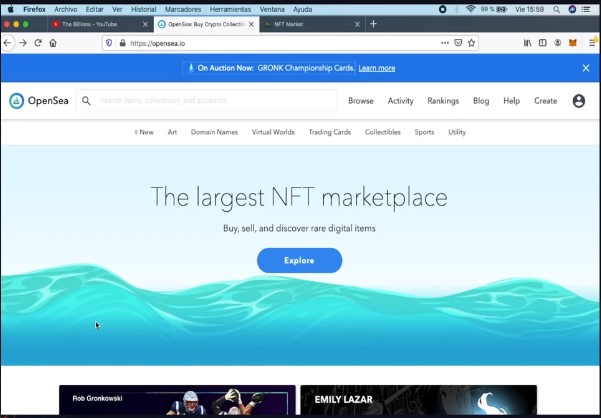
Task: Open page actions three-dot menu in URL bar
Action: point(445,43)
